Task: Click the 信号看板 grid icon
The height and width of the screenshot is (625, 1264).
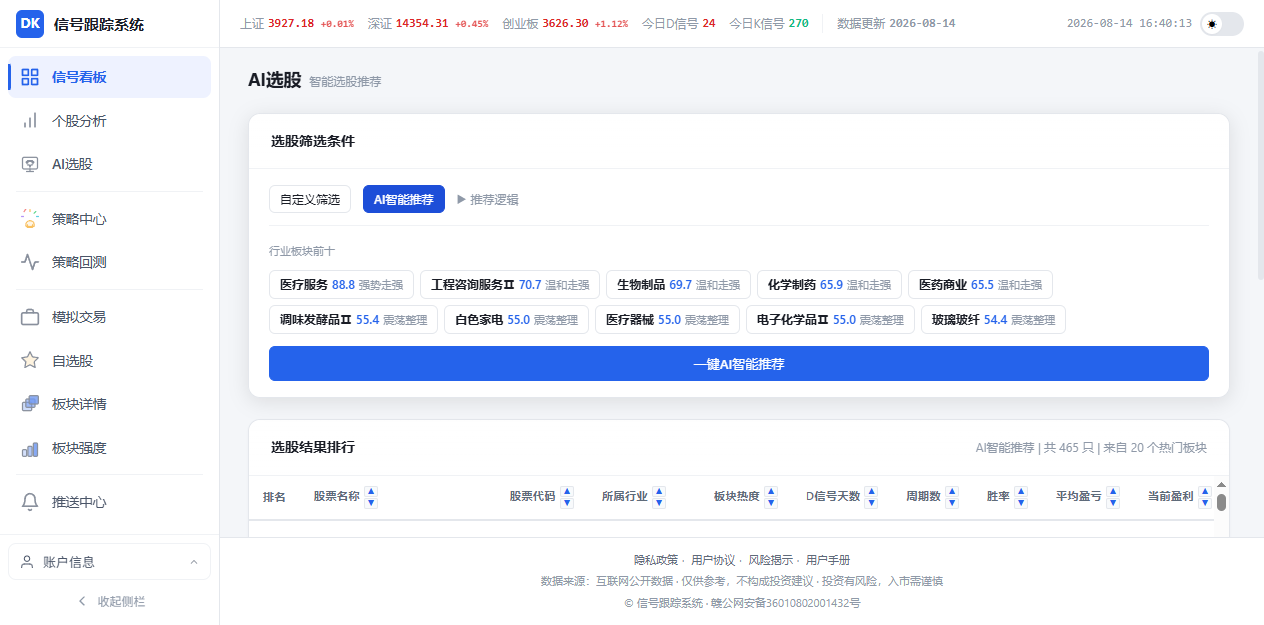Action: pyautogui.click(x=30, y=77)
